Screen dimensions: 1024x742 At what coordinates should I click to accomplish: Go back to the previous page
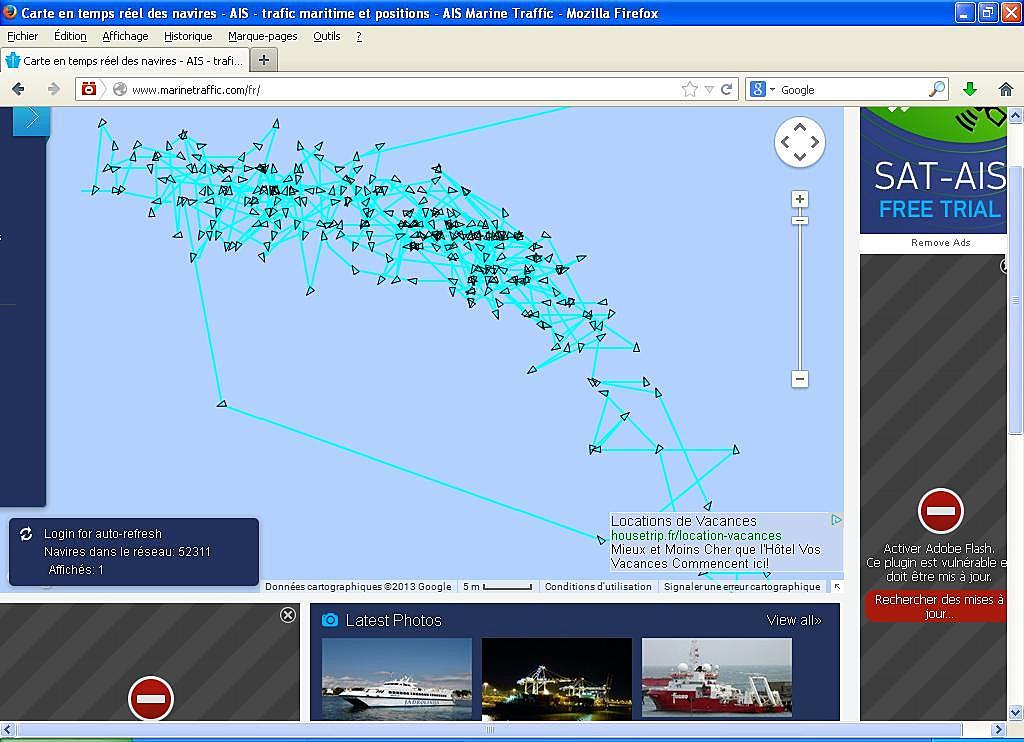coord(18,89)
